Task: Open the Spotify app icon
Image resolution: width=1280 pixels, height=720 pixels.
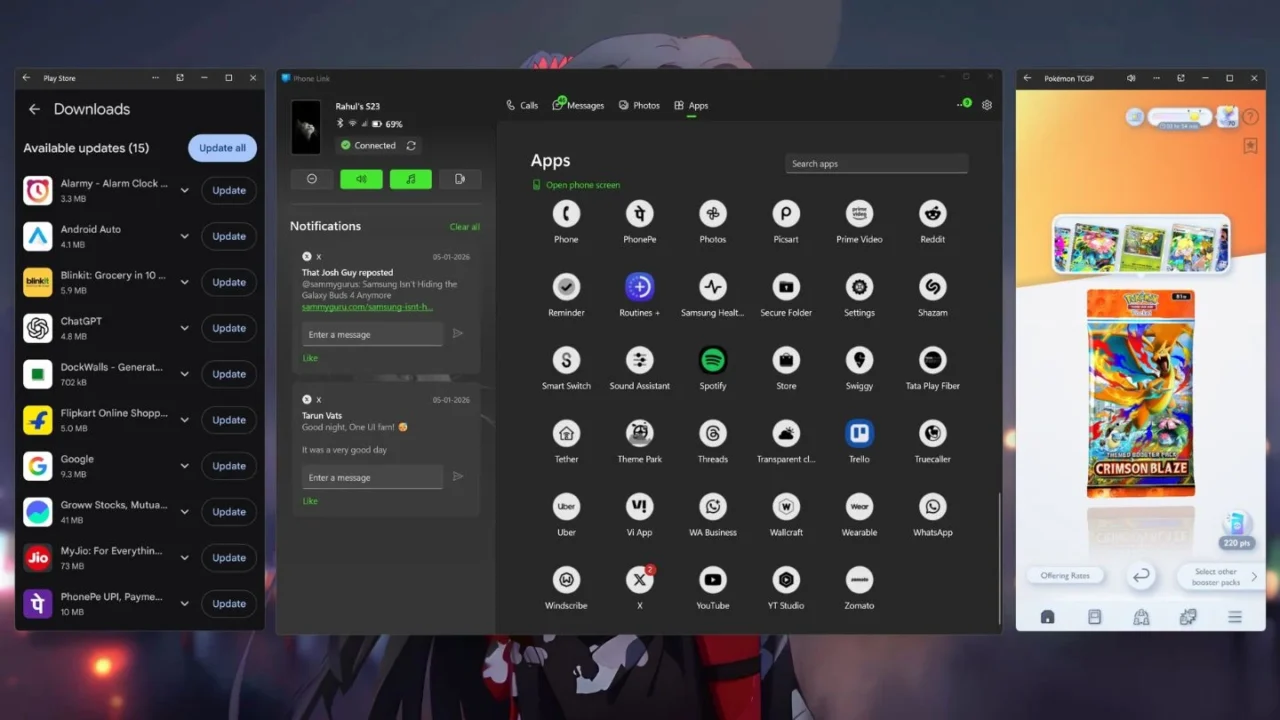Action: 712,360
